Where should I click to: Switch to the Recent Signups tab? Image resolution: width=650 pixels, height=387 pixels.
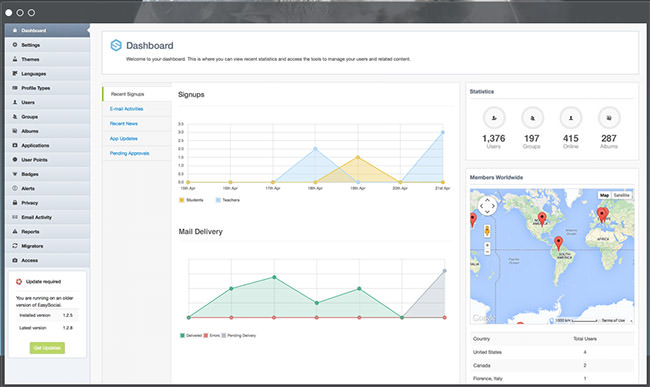click(137, 94)
